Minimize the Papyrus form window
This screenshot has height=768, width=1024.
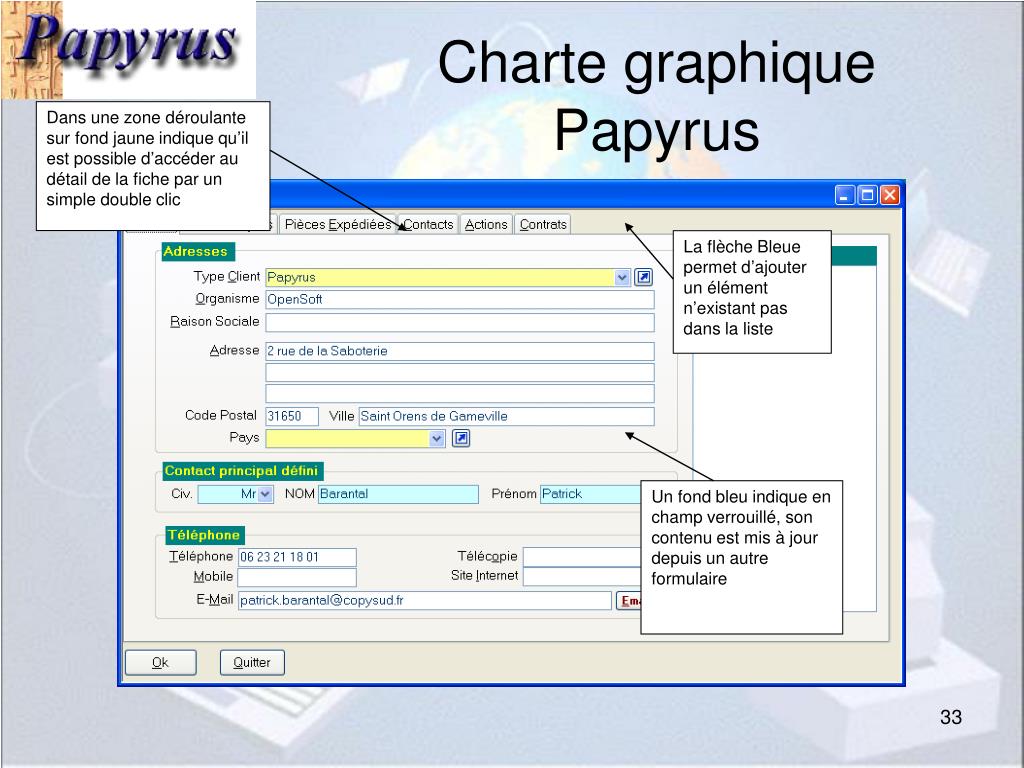pos(845,195)
